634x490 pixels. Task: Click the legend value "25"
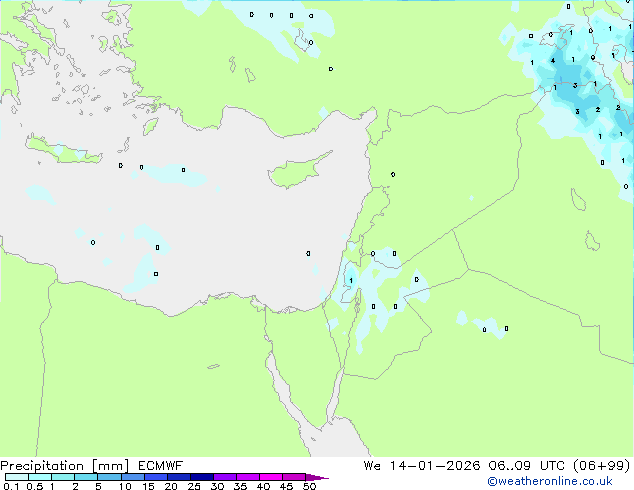(x=194, y=486)
